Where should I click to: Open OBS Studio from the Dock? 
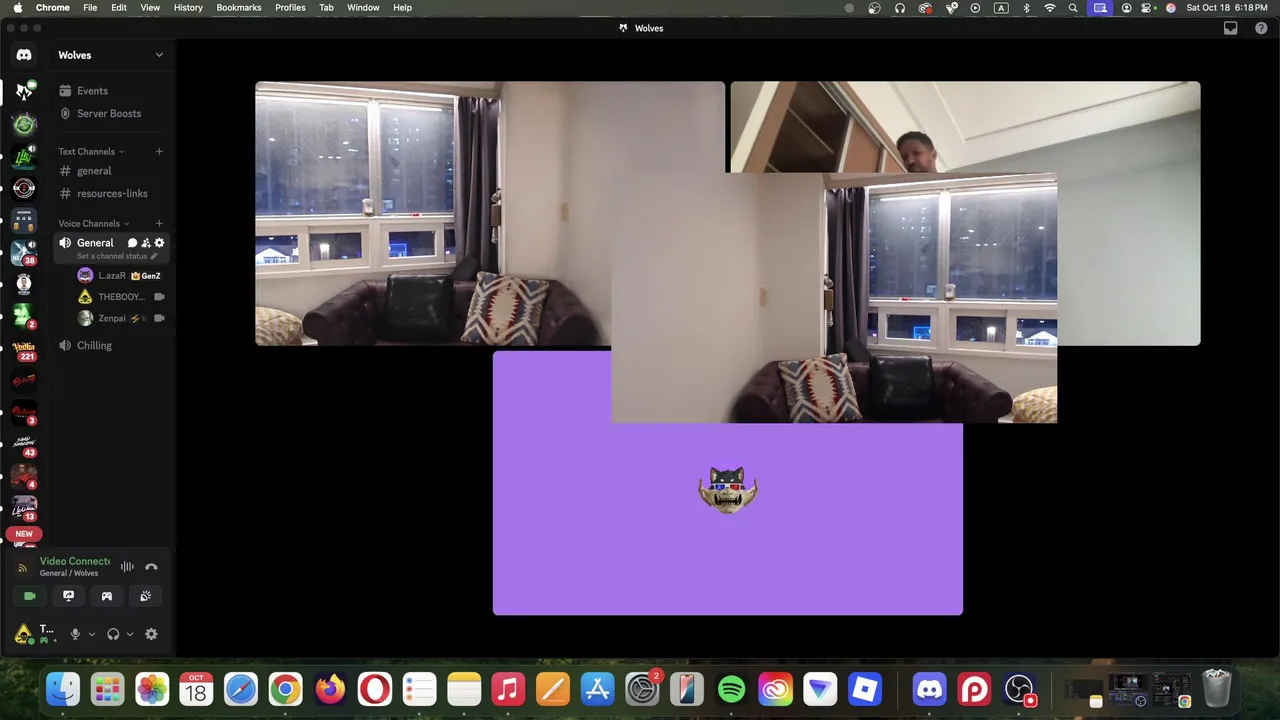pyautogui.click(x=1019, y=689)
